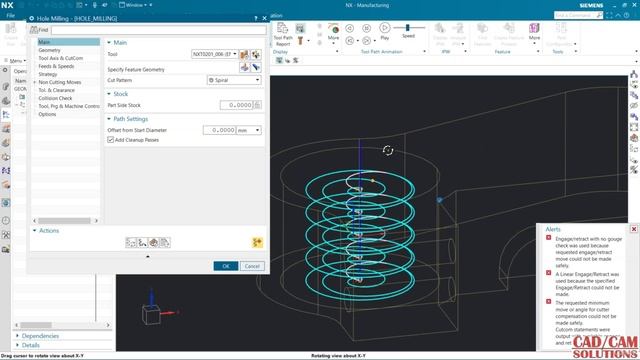The width and height of the screenshot is (640, 360).
Task: Click the Verify tool path action icon
Action: (x=153, y=243)
